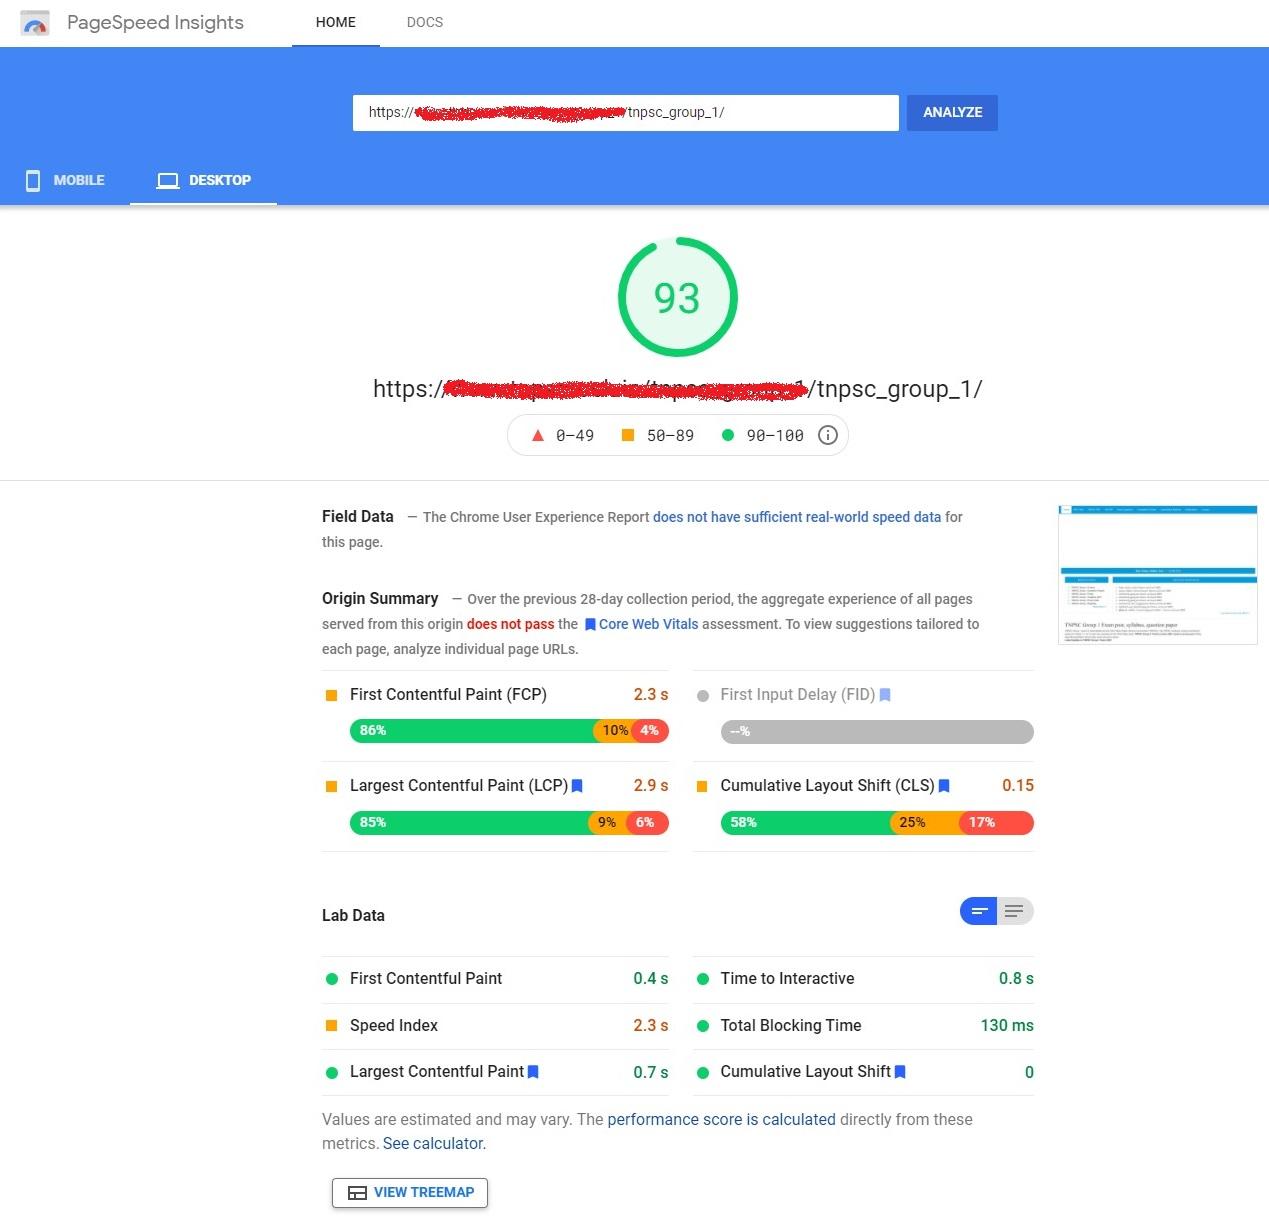
Task: Click the See calculator link
Action: click(x=432, y=1143)
